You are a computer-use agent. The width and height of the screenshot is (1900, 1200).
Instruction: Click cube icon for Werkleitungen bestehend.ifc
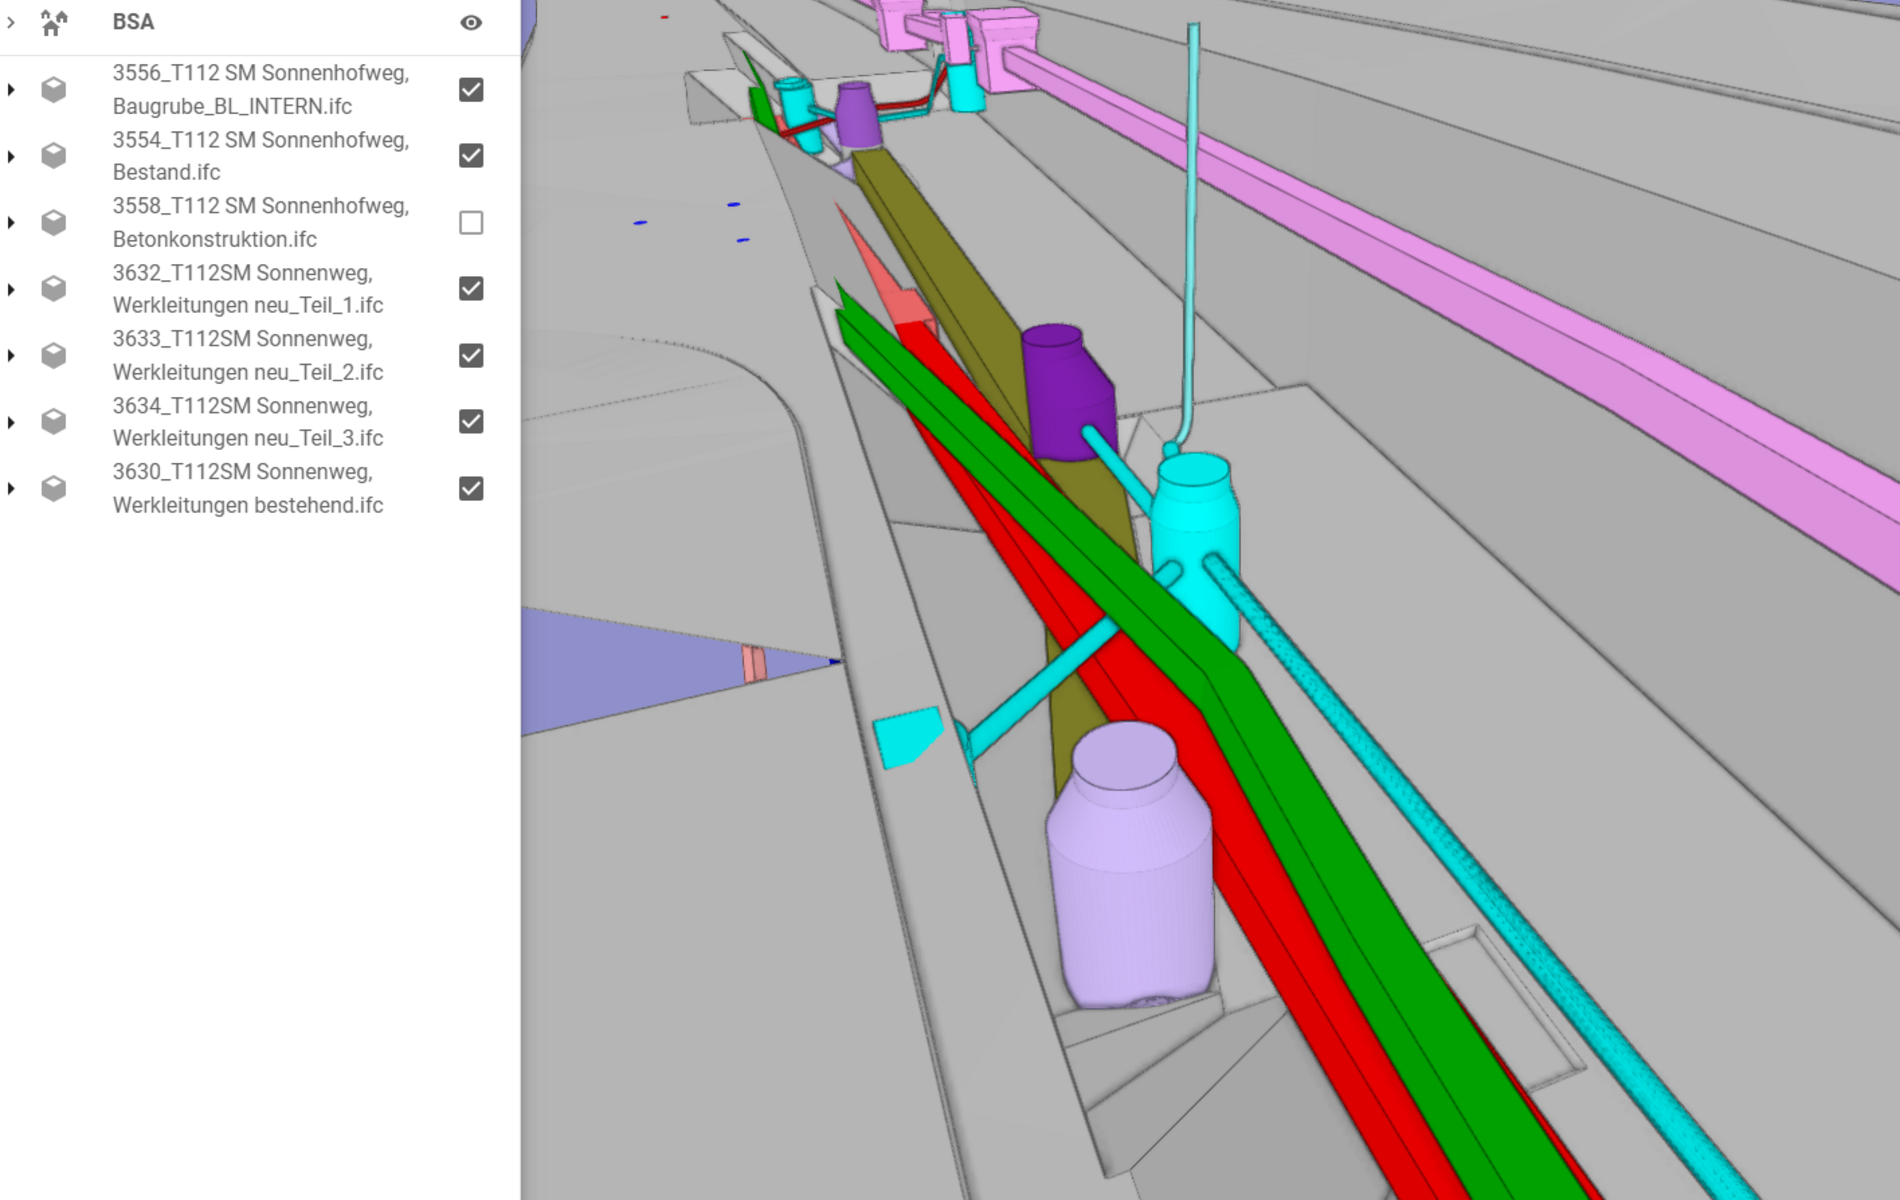pos(54,489)
